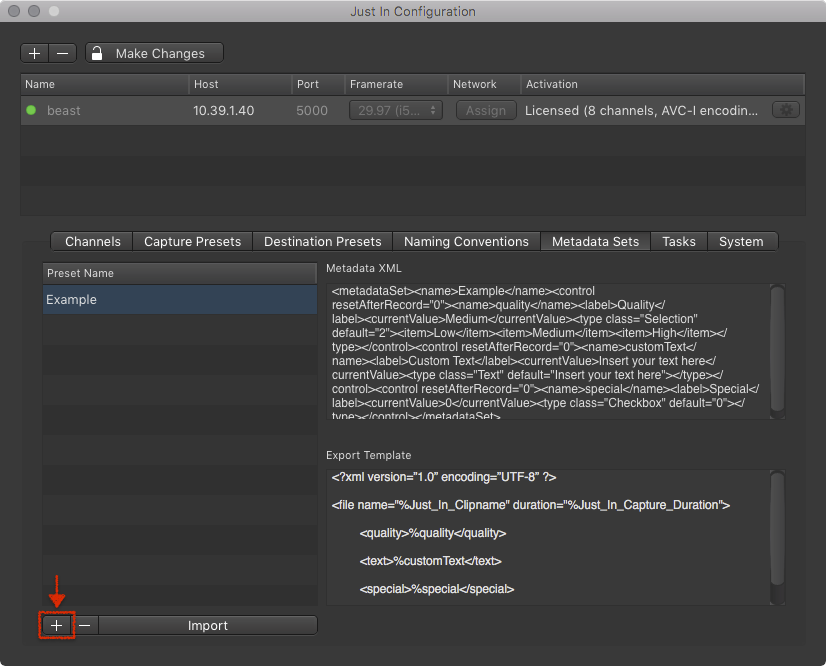This screenshot has width=826, height=666.
Task: Click the Preset Name column header
Action: pos(180,273)
